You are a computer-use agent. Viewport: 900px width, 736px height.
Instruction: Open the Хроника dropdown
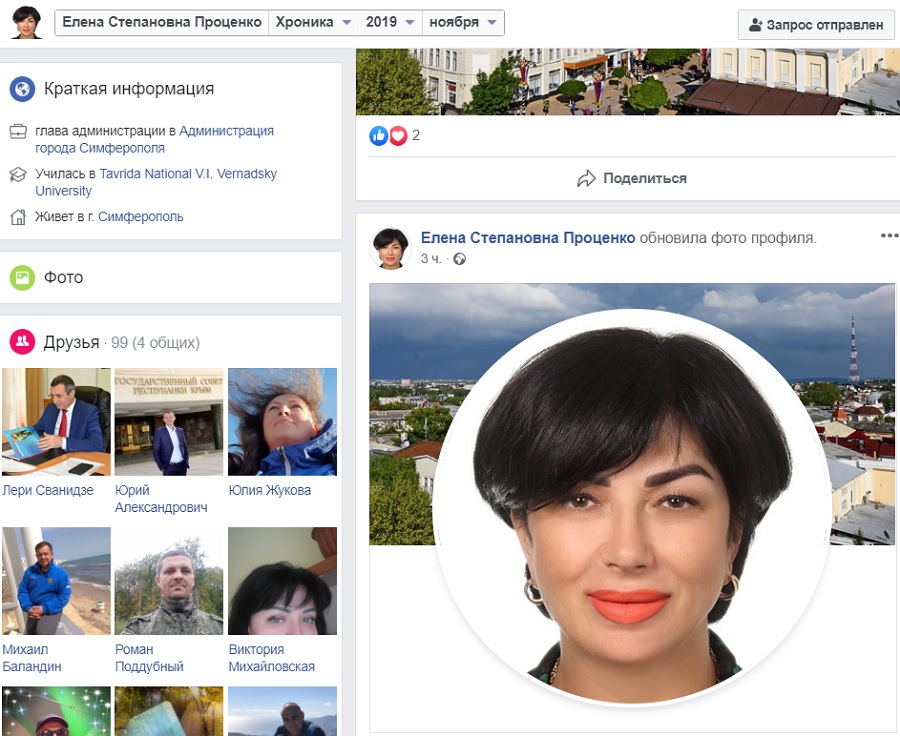click(x=313, y=22)
